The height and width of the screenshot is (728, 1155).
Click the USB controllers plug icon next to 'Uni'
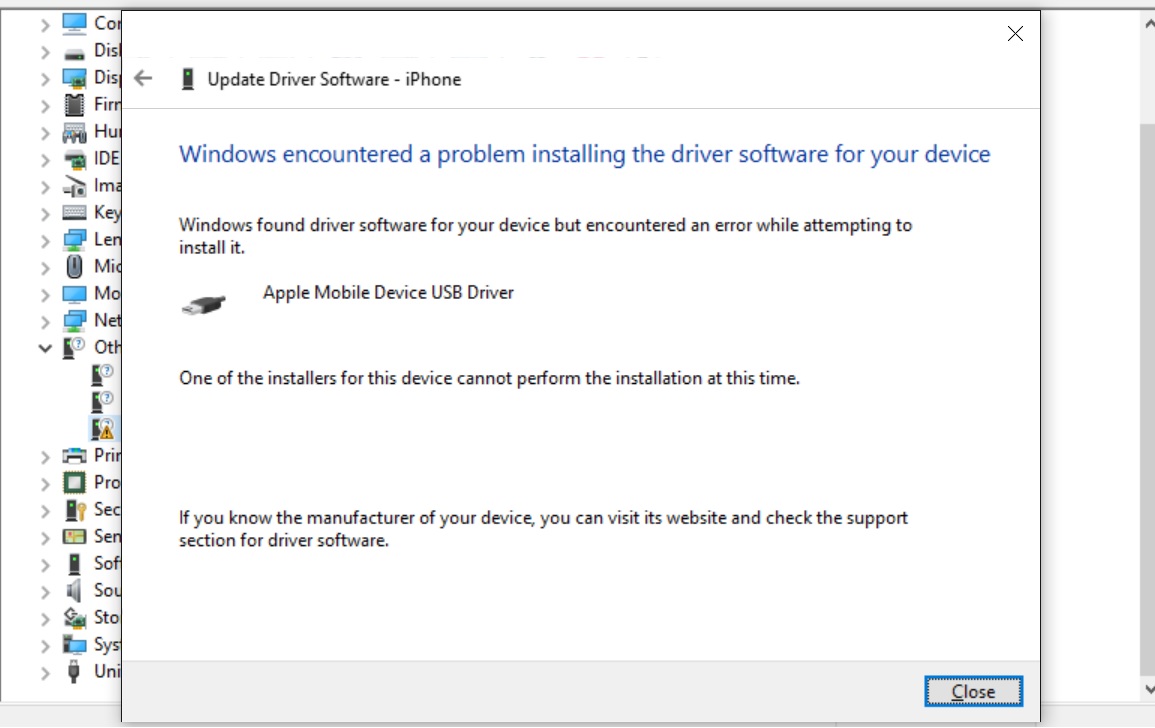[x=73, y=671]
